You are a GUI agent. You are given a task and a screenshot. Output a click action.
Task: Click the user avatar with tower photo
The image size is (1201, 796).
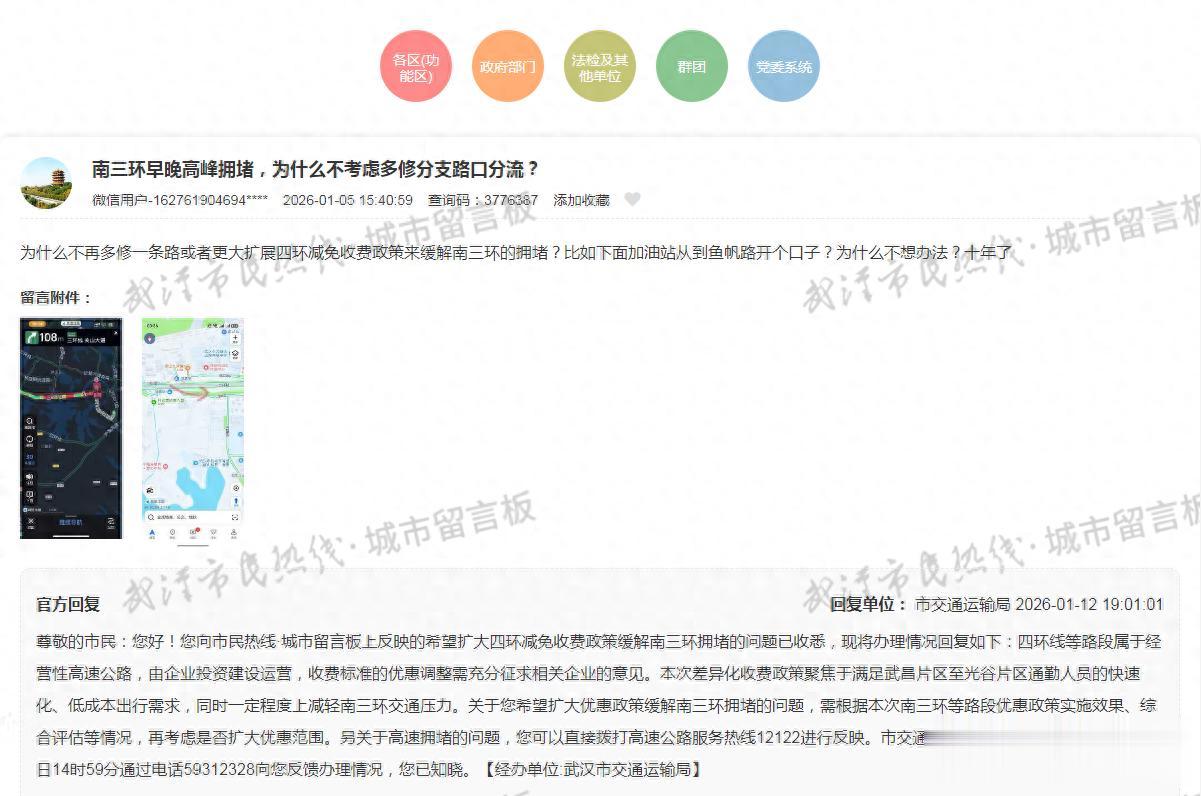point(46,183)
